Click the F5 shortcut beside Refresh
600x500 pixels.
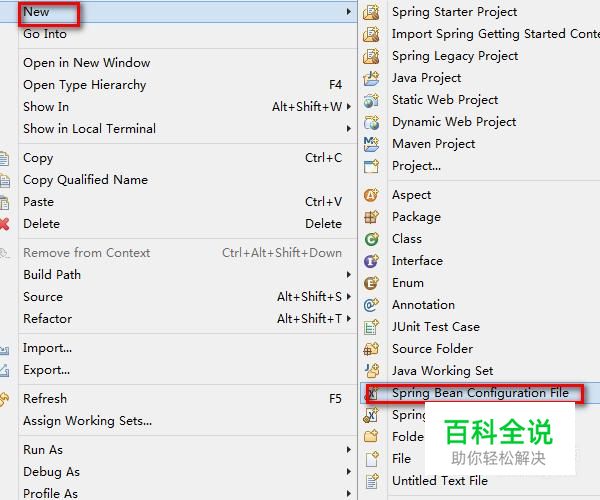coord(335,399)
